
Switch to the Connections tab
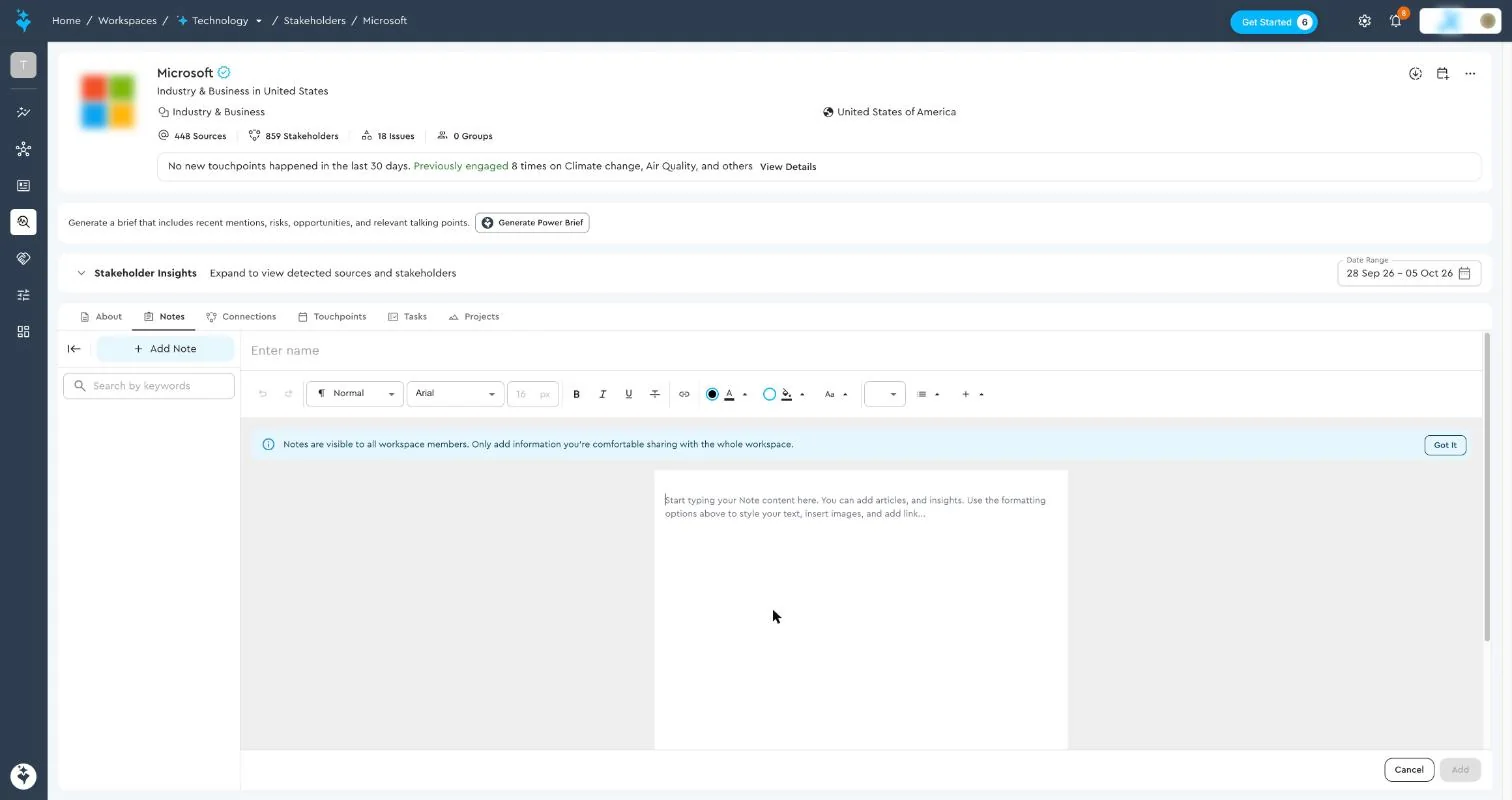241,317
